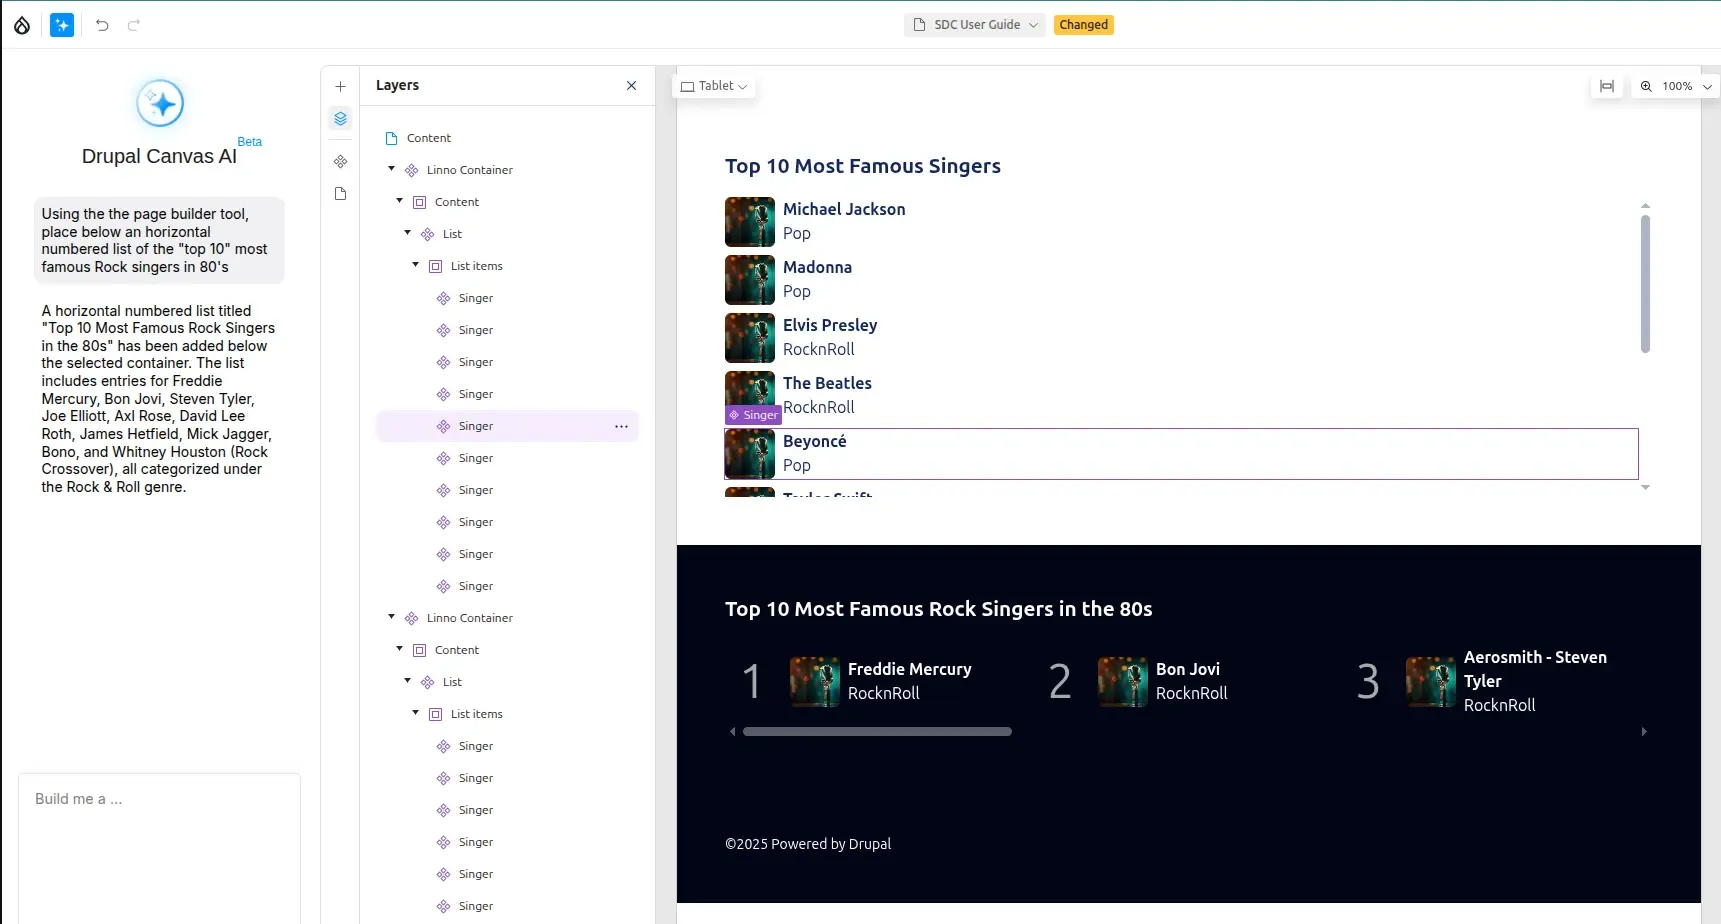The width and height of the screenshot is (1721, 924).
Task: Collapse the first Linno Container tree node
Action: pos(392,169)
